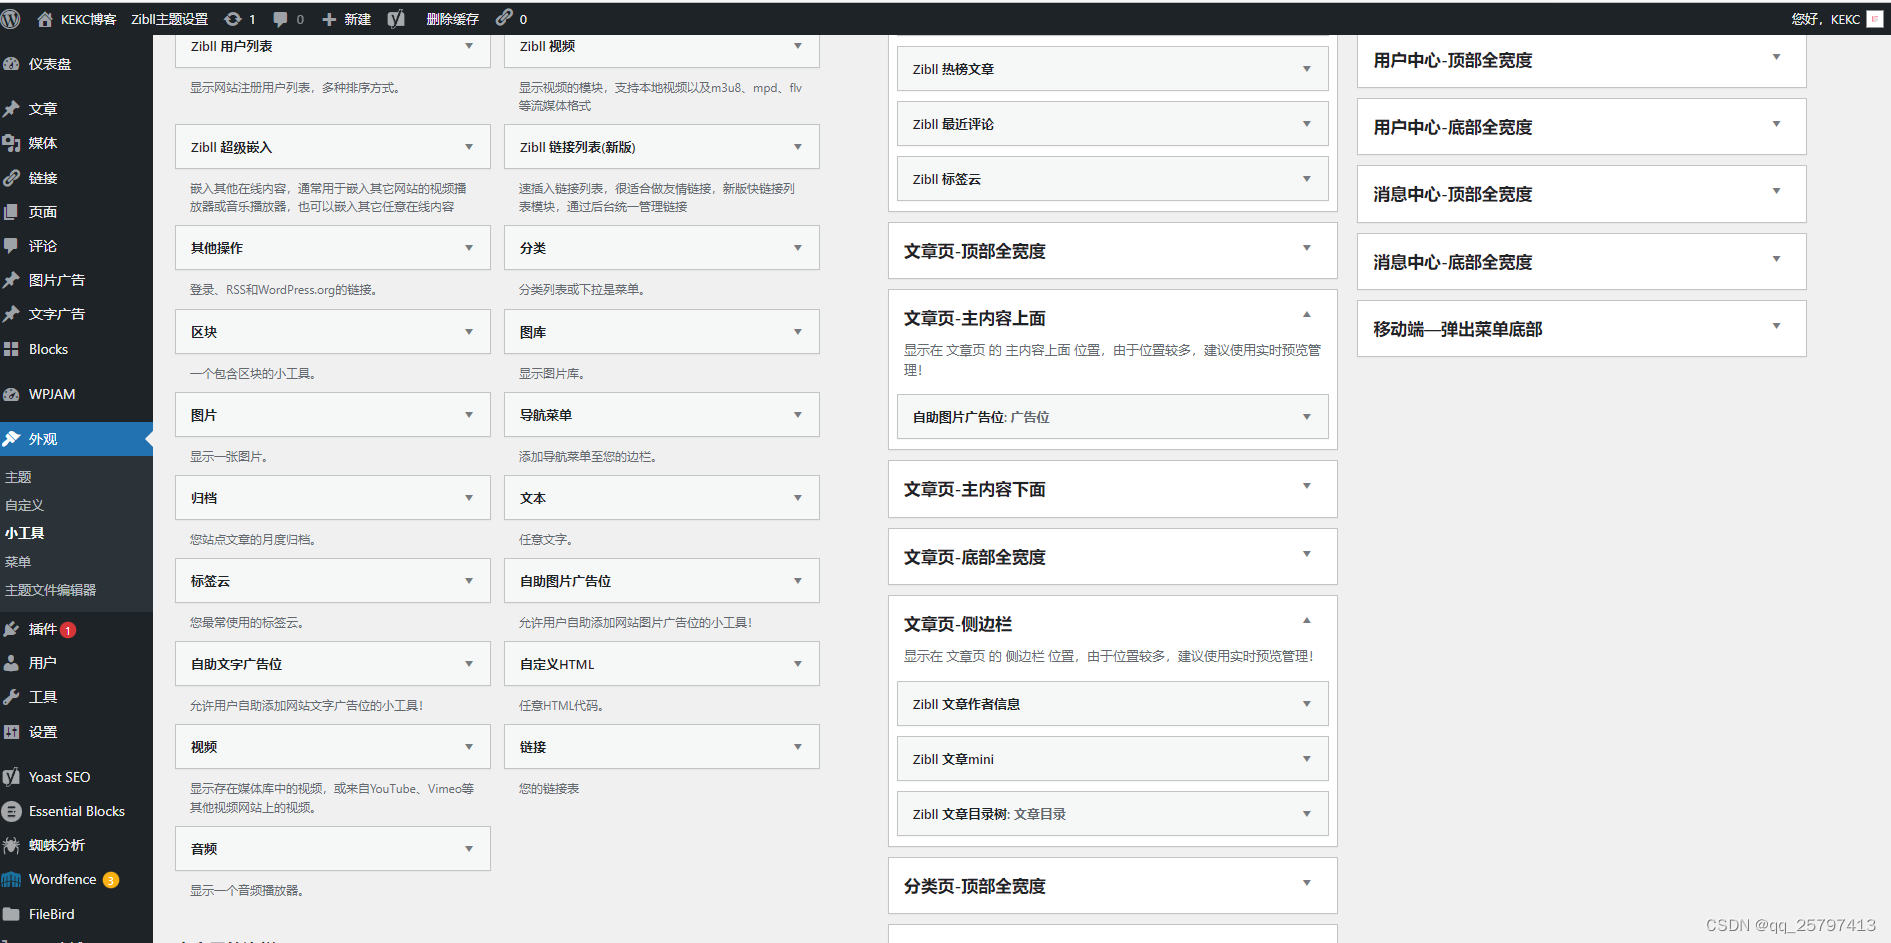Collapse the 文章页-主内容上面 area arrow
The height and width of the screenshot is (943, 1891).
pos(1307,315)
